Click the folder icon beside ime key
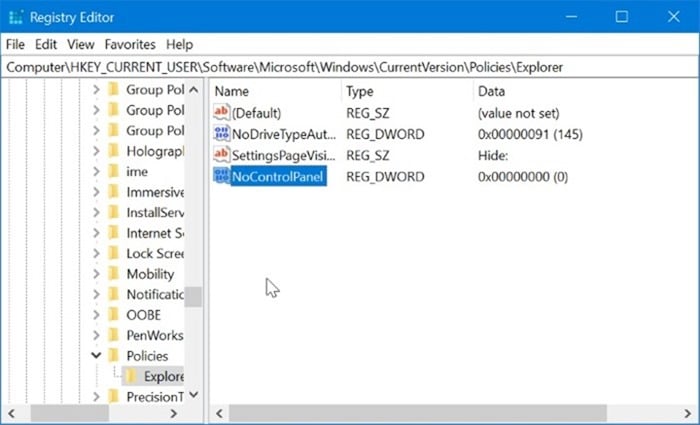Image resolution: width=700 pixels, height=425 pixels. click(114, 171)
